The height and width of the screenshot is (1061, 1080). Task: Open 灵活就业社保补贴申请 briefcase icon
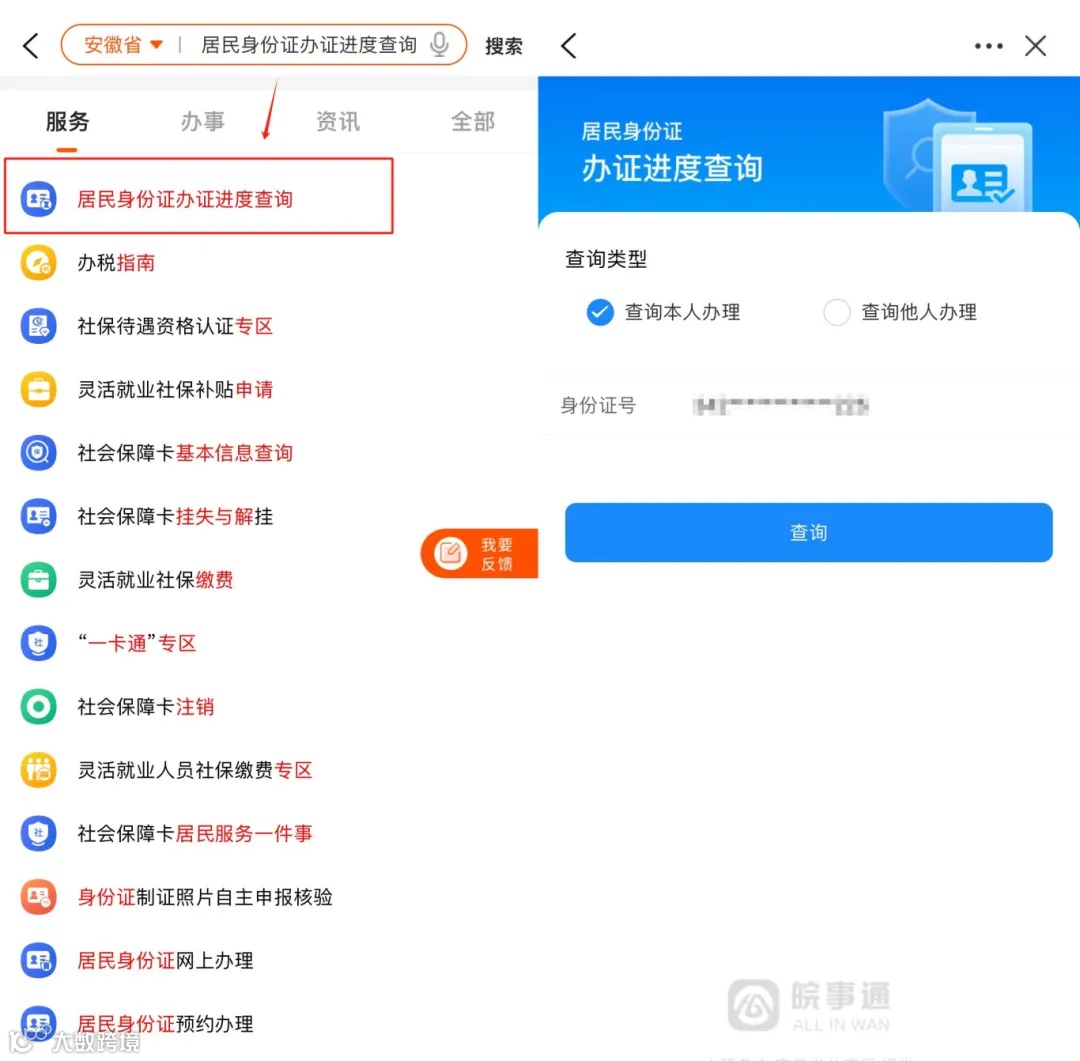click(x=39, y=389)
